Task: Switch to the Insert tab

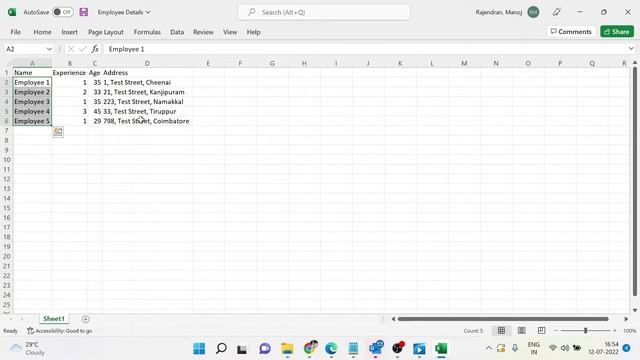Action: [69, 32]
